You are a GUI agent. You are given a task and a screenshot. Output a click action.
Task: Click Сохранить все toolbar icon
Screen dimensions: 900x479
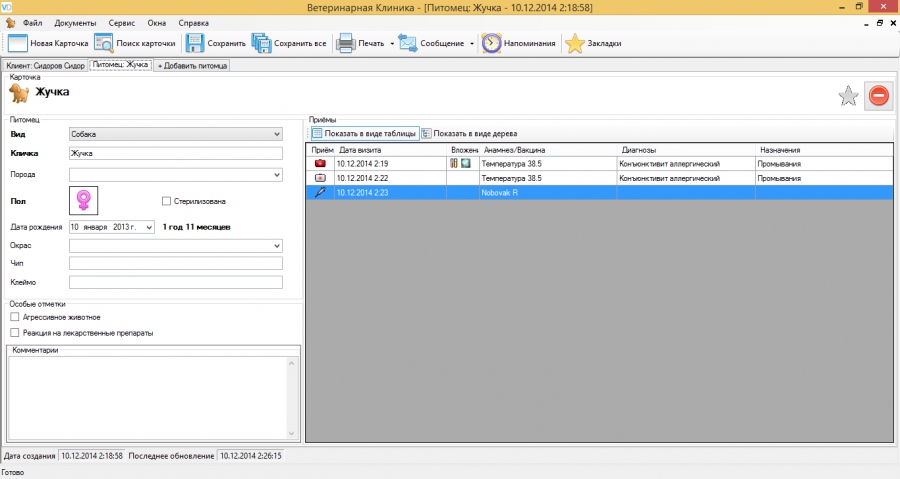pos(261,44)
